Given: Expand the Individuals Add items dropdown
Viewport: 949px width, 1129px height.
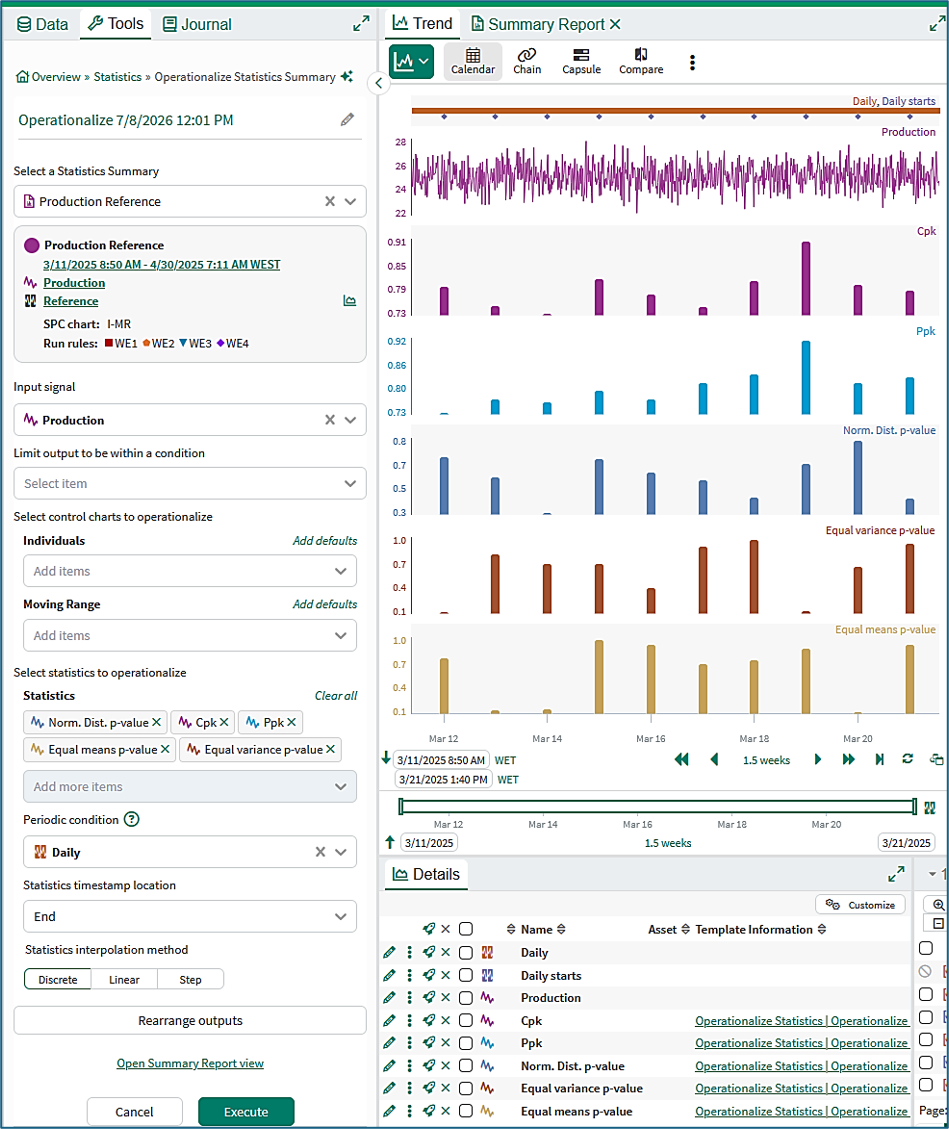Looking at the screenshot, I should (x=190, y=571).
